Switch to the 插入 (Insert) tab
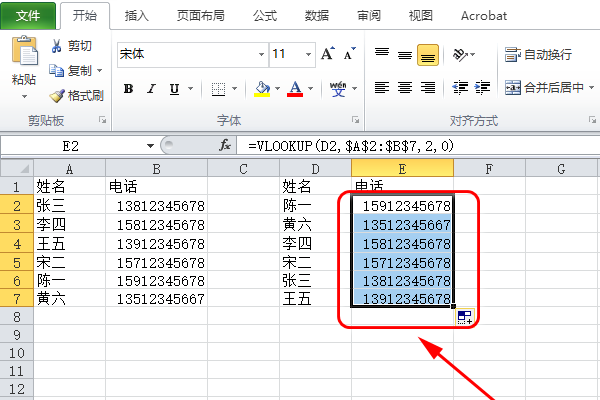 [x=138, y=16]
